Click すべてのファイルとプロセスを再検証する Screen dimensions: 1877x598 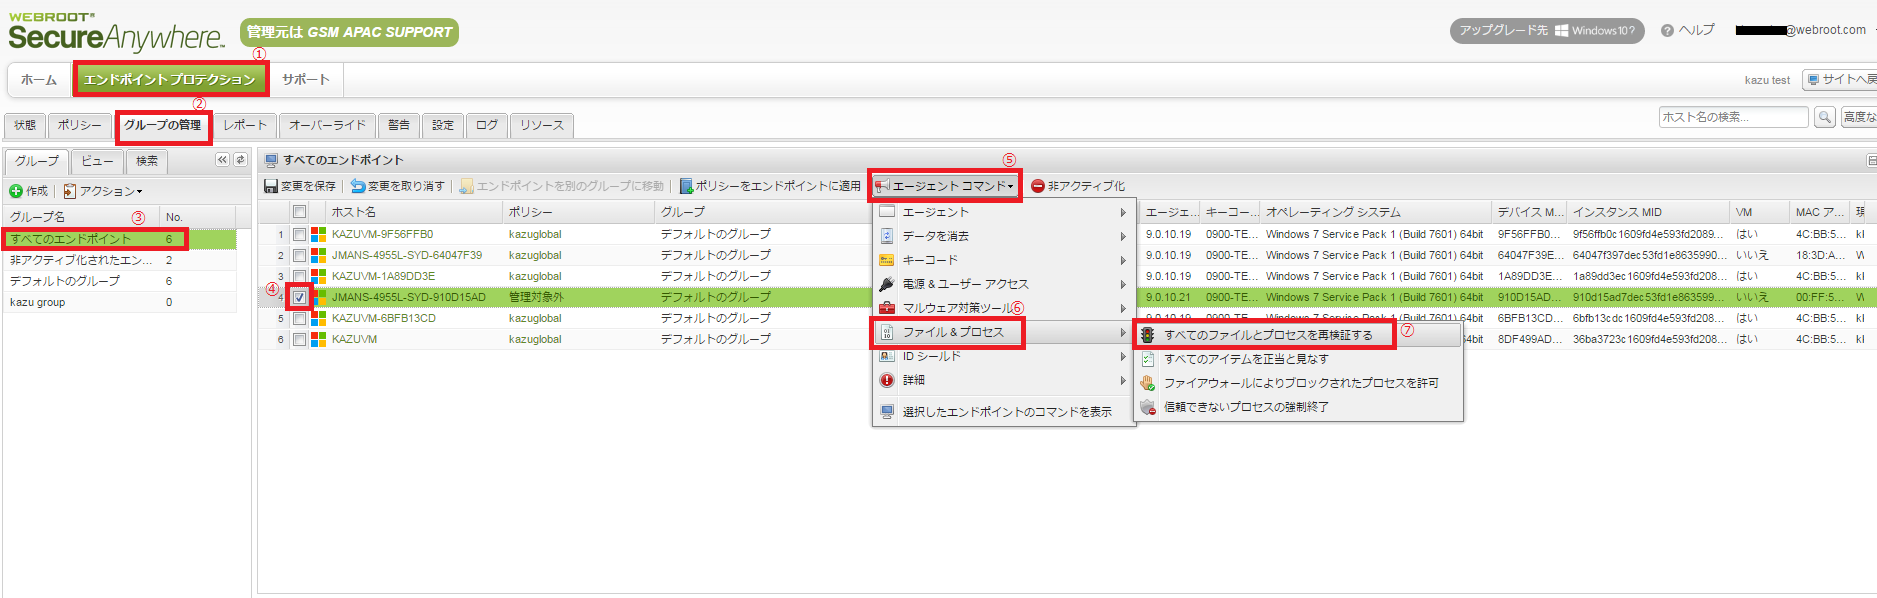(1298, 335)
